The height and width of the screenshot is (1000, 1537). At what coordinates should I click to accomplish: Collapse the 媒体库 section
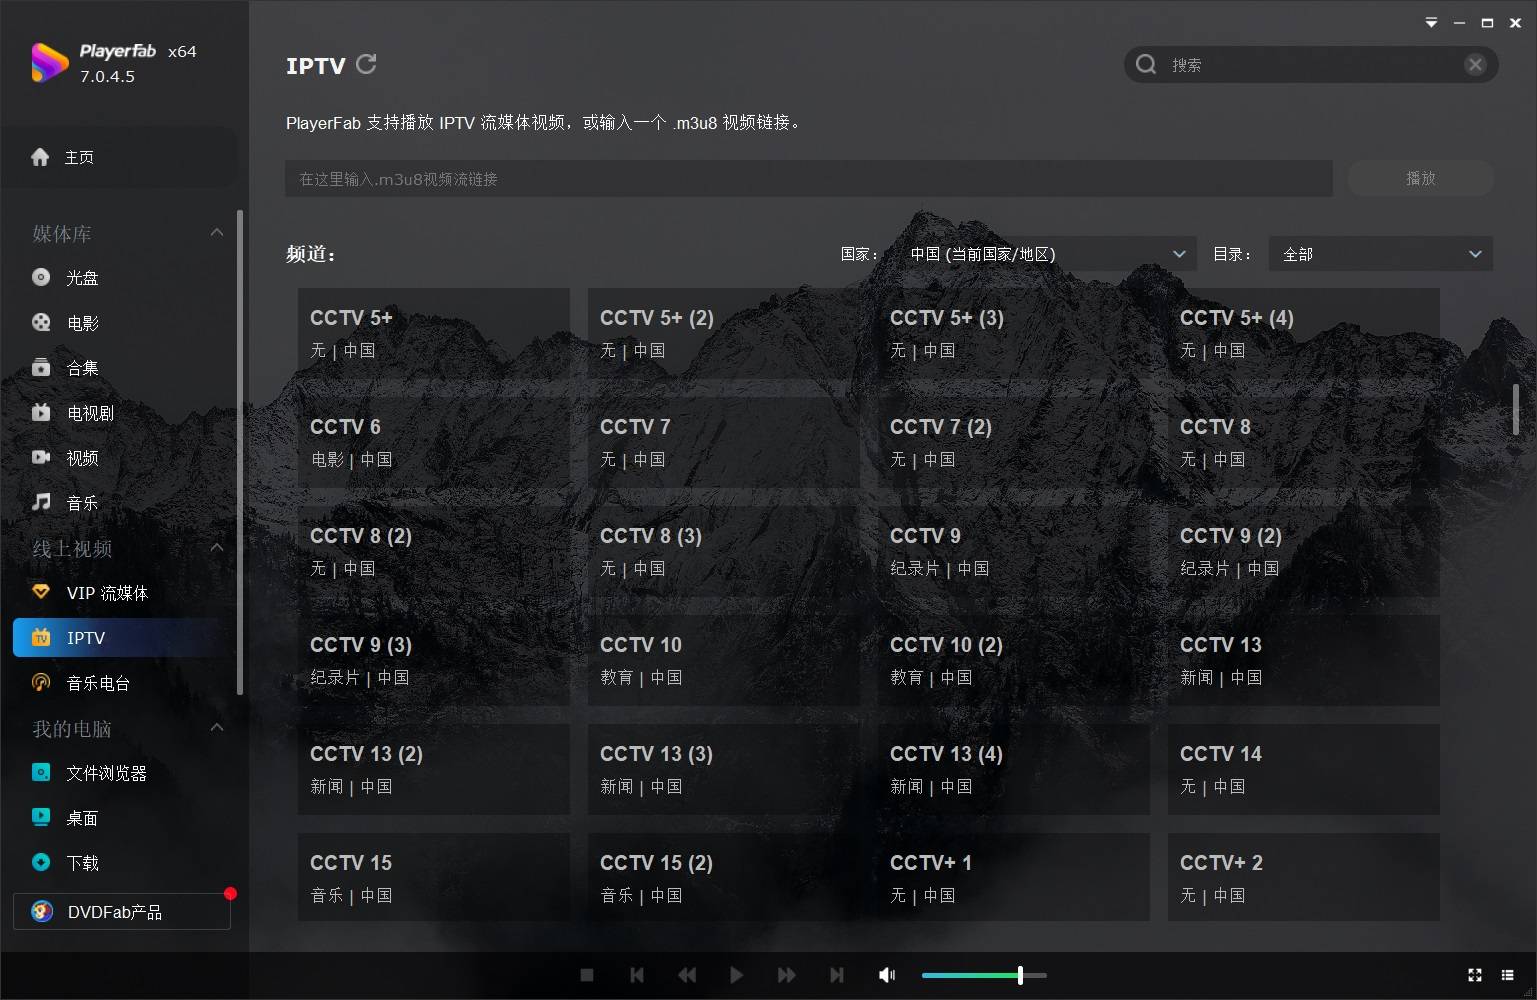point(217,232)
